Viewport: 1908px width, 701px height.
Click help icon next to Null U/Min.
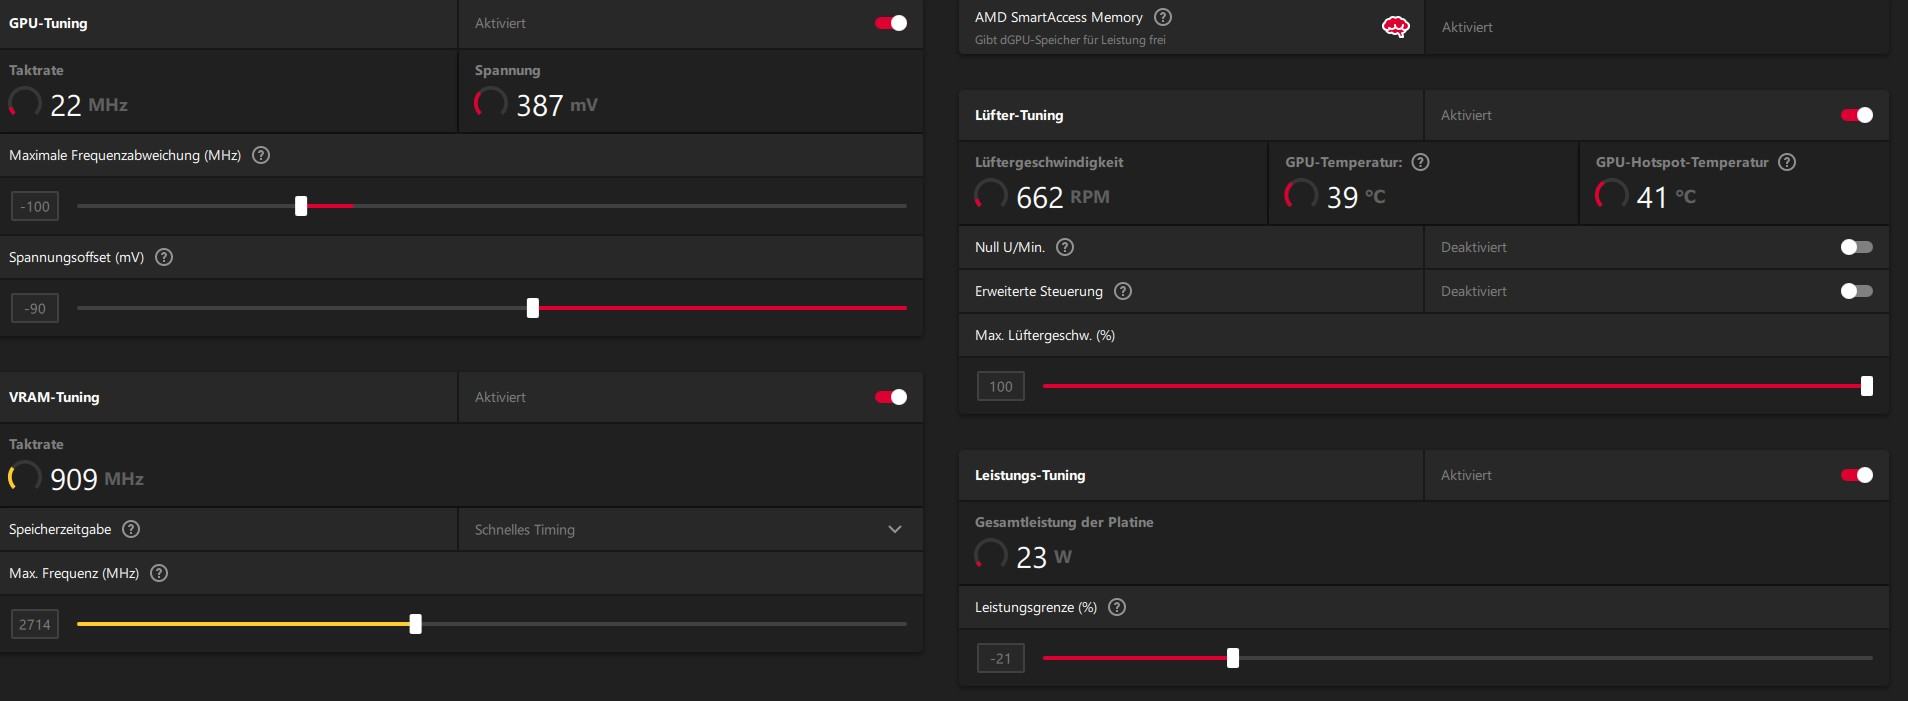[1065, 247]
